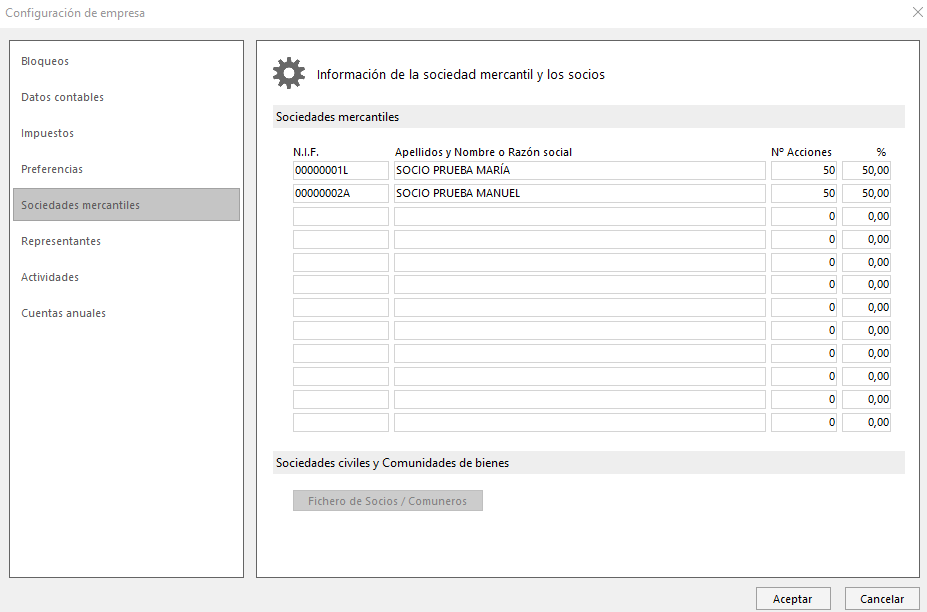Click percentage field for SOCIO PRUEBA MARÍA
Viewport: 927px width, 612px height.
click(866, 170)
